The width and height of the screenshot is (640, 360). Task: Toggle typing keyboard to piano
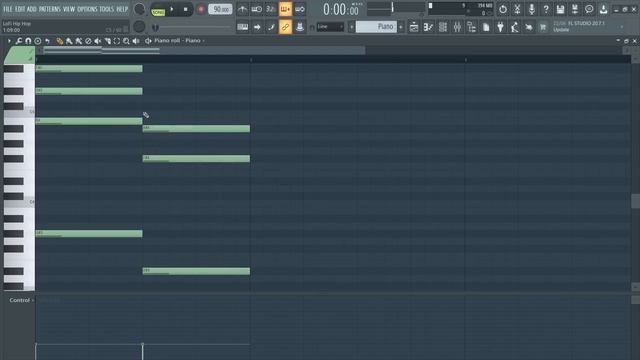[x=242, y=27]
